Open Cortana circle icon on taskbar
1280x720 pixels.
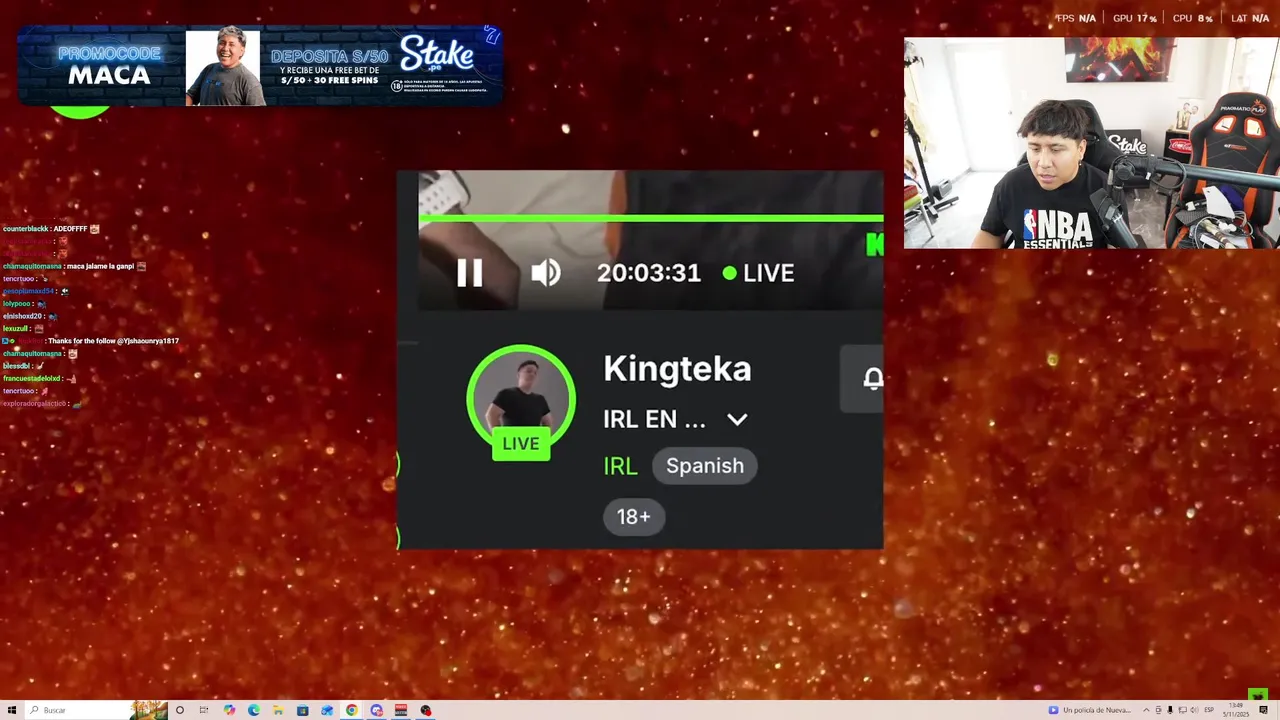pyautogui.click(x=180, y=710)
